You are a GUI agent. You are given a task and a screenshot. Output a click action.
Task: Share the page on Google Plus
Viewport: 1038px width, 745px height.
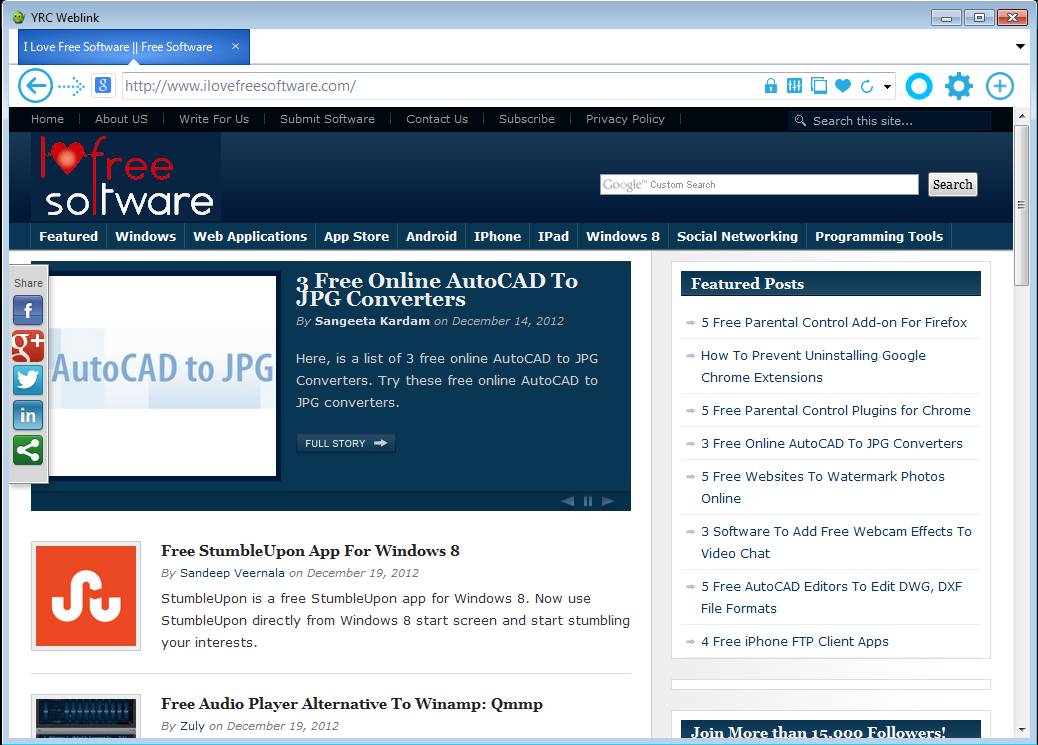tap(28, 345)
